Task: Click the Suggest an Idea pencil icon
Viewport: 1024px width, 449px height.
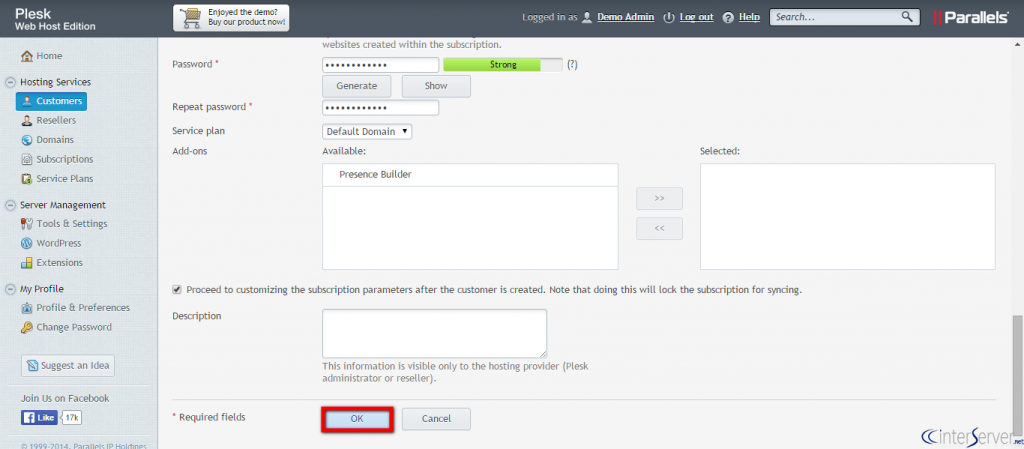Action: coord(32,366)
